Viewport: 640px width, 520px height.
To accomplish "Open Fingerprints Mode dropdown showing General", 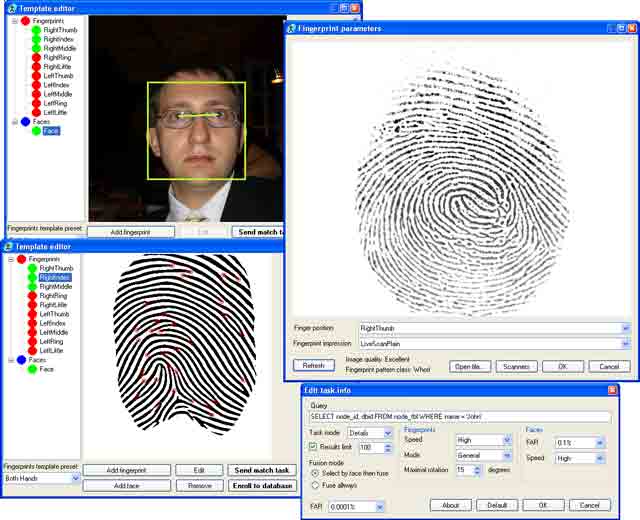I will (x=507, y=455).
